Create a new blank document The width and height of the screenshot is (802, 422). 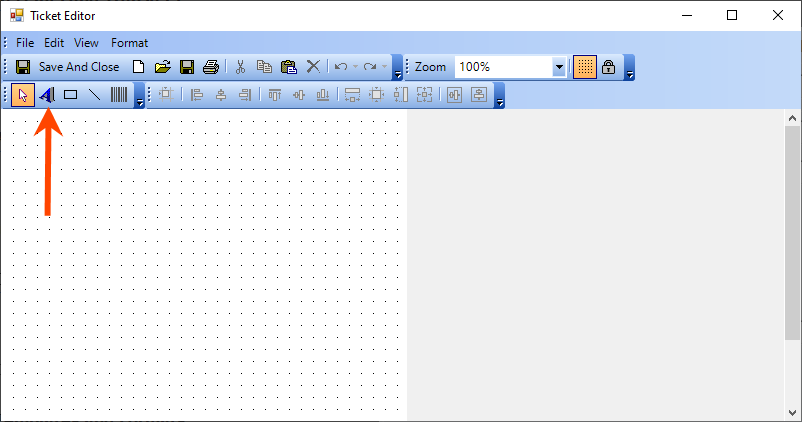(139, 67)
